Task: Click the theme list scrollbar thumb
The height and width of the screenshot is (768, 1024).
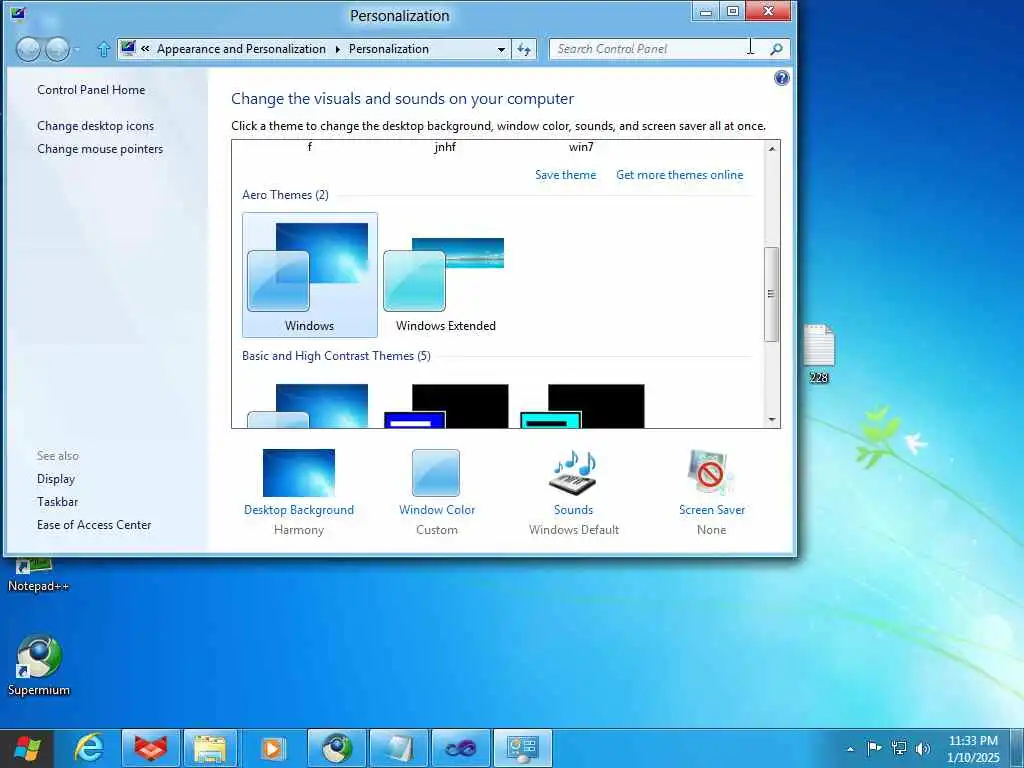Action: (772, 294)
